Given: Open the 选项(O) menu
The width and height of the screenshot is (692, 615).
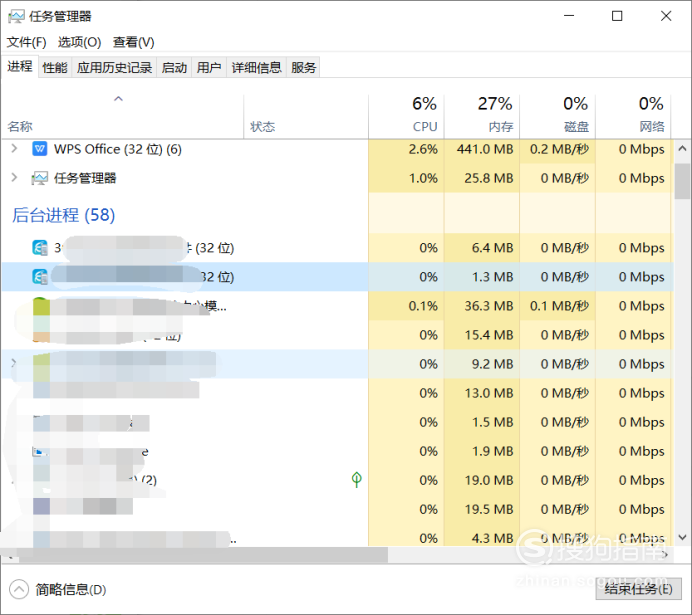Looking at the screenshot, I should (x=79, y=42).
